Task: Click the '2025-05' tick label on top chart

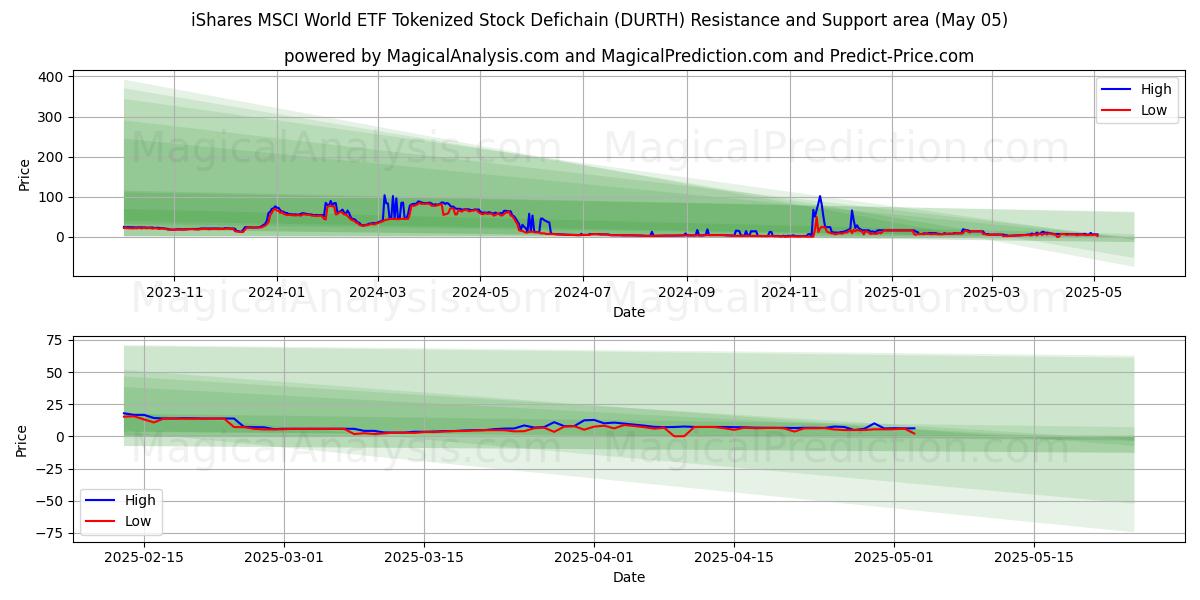Action: click(1093, 292)
